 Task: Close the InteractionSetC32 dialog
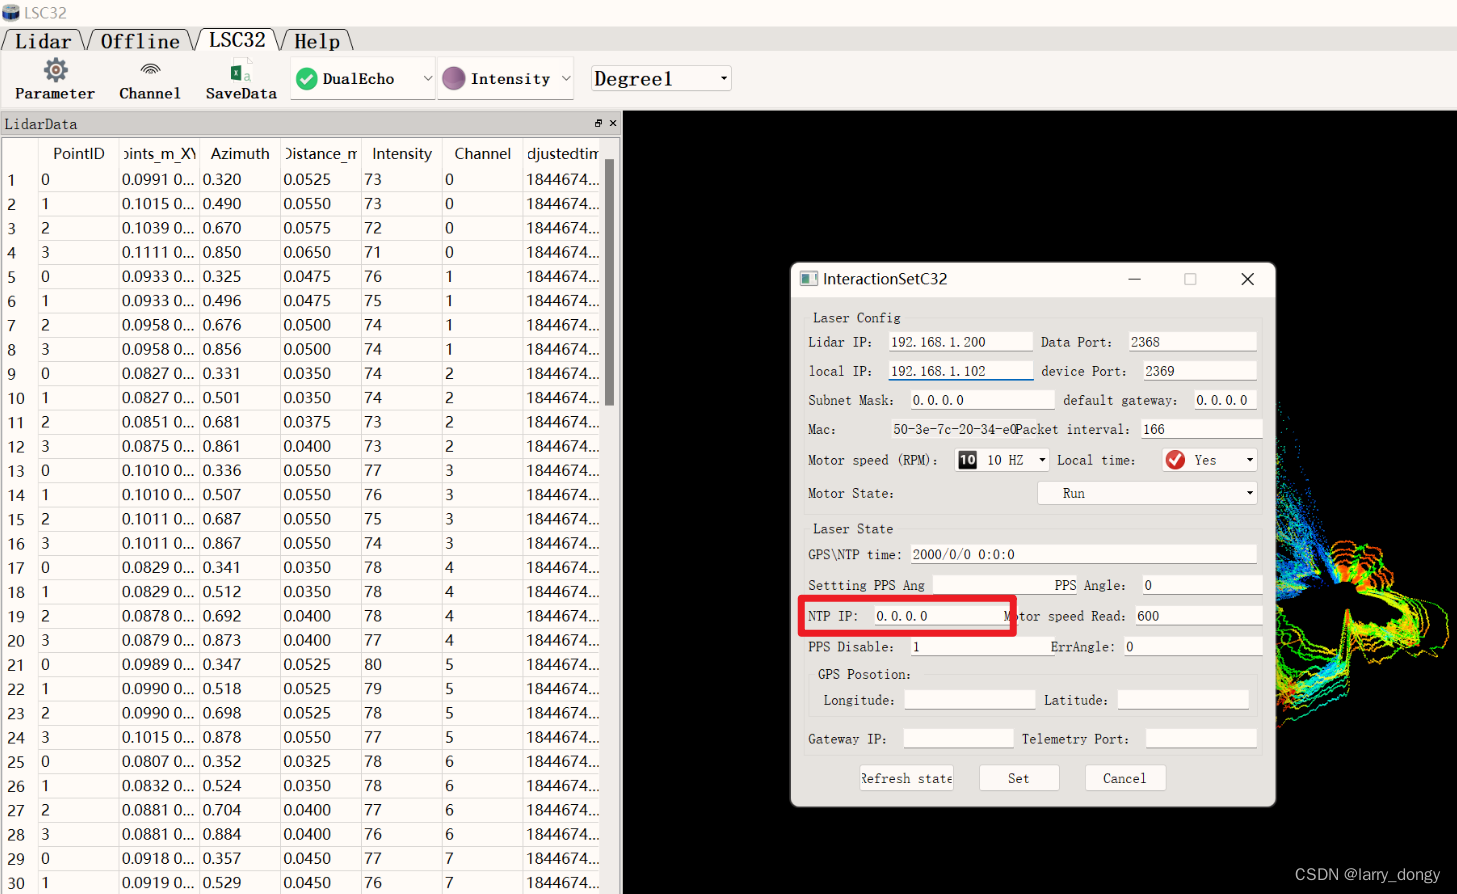tap(1247, 279)
